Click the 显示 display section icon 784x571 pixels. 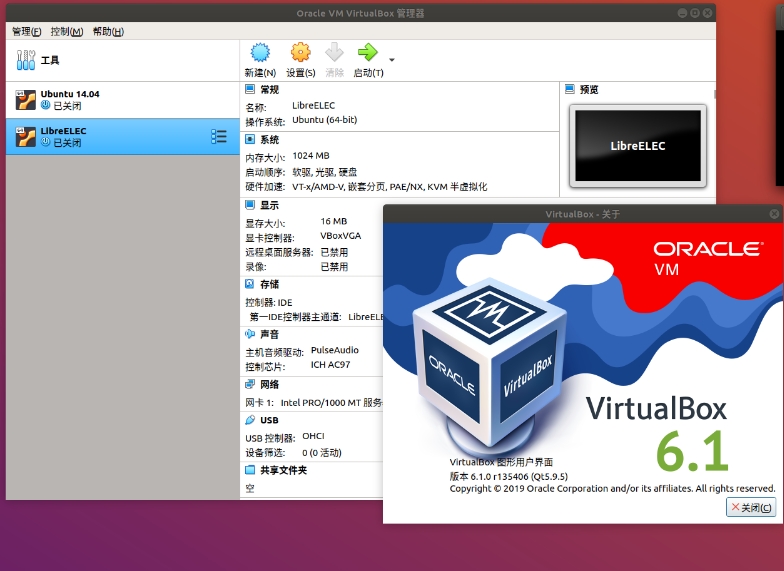point(250,205)
